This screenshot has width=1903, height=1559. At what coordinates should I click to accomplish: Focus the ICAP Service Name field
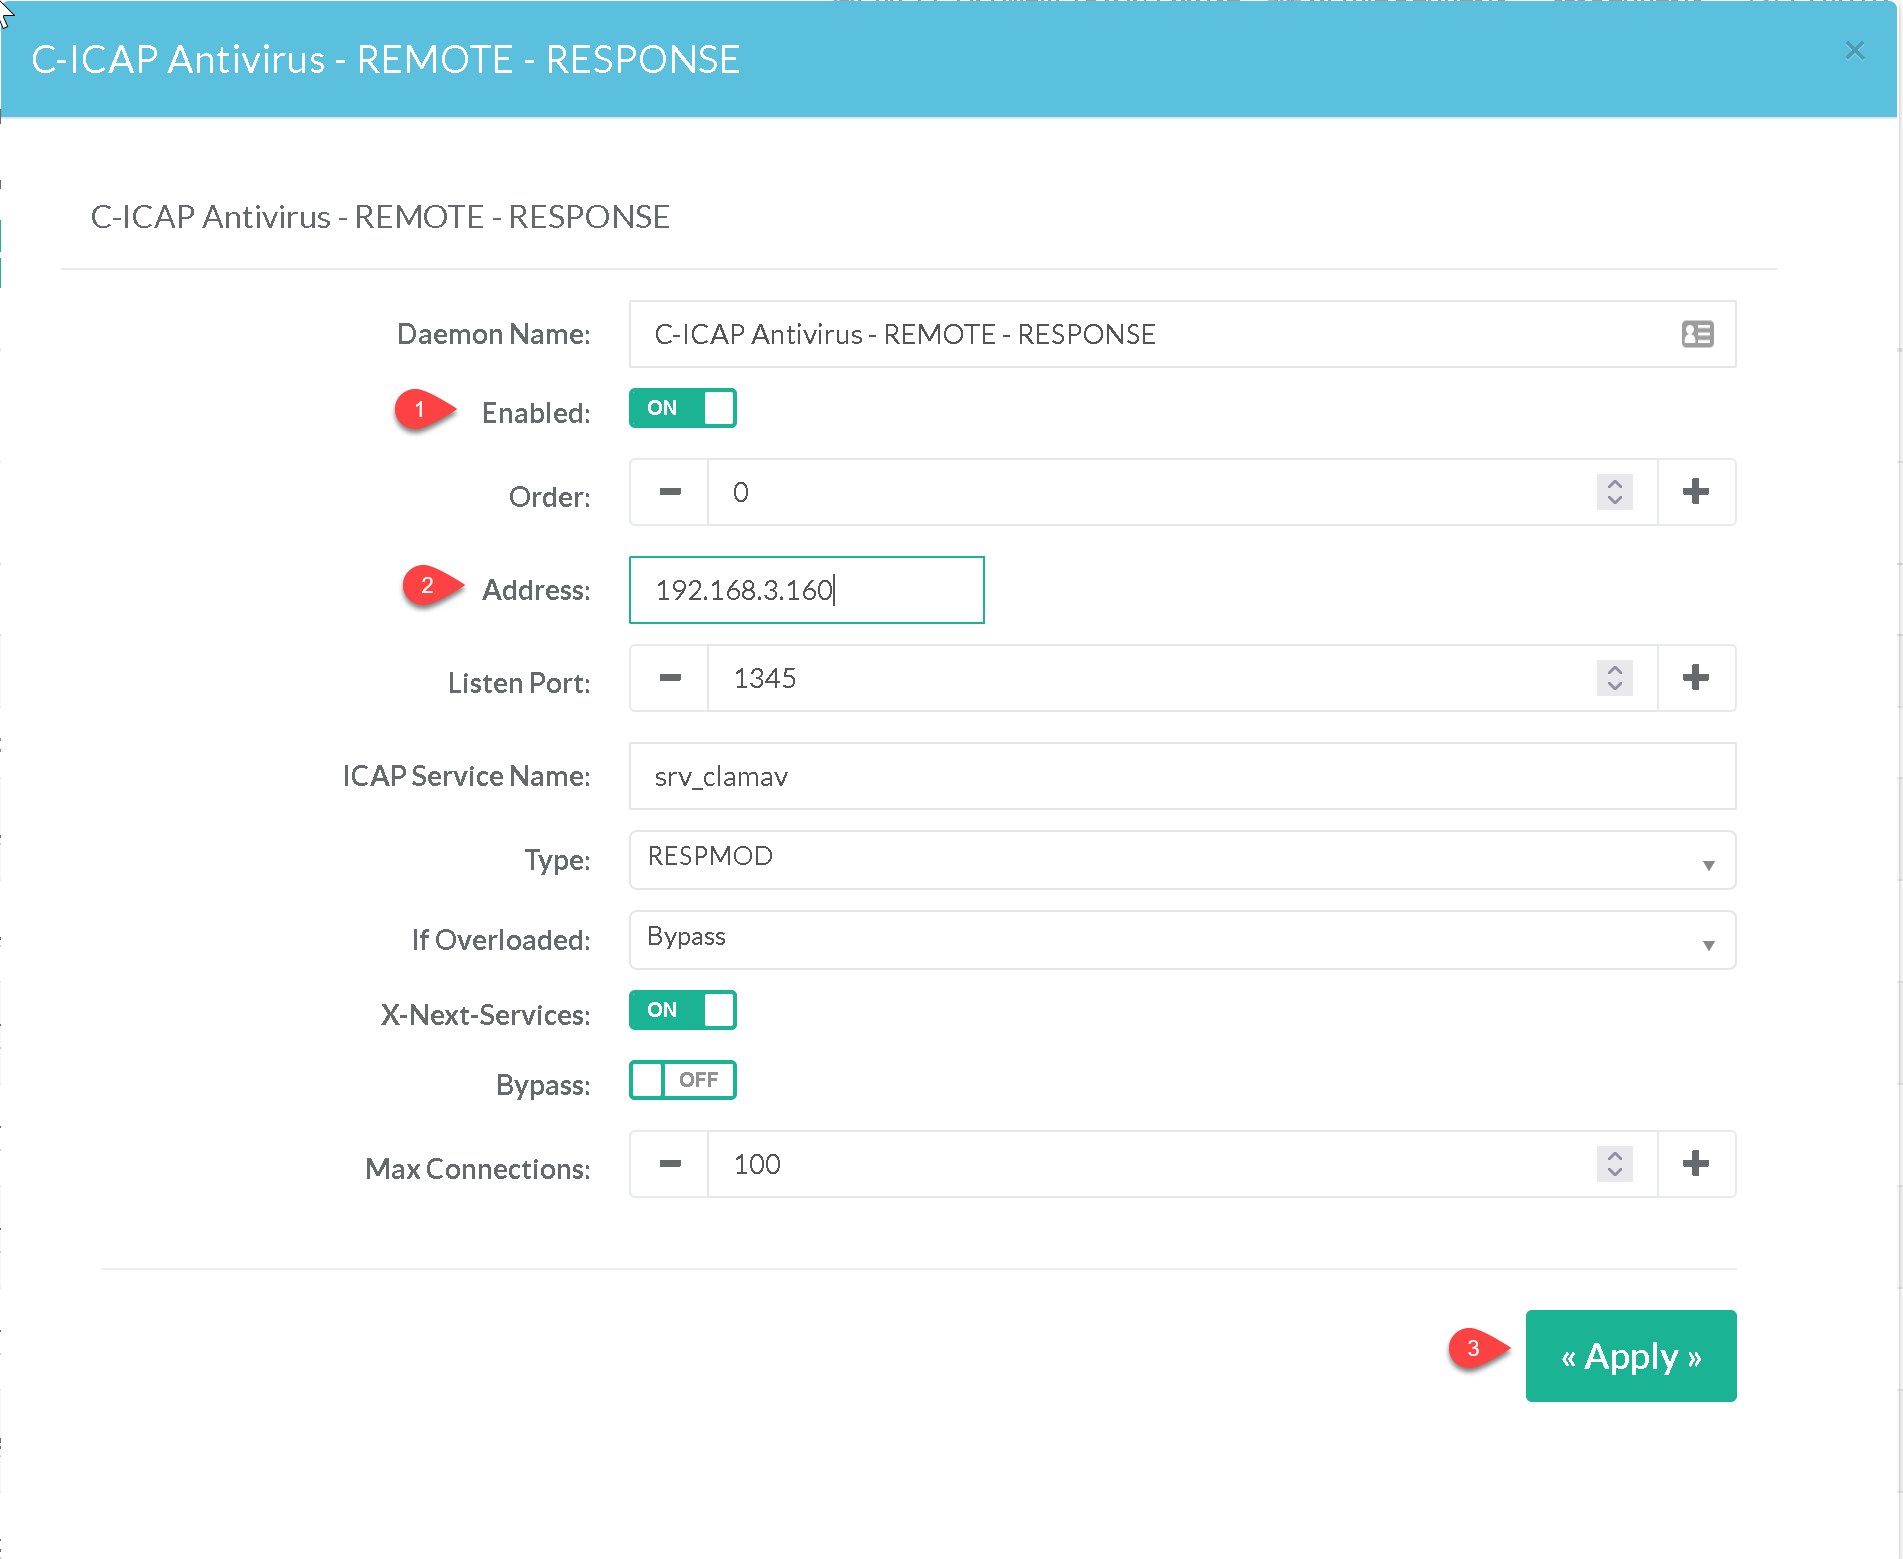[1181, 776]
